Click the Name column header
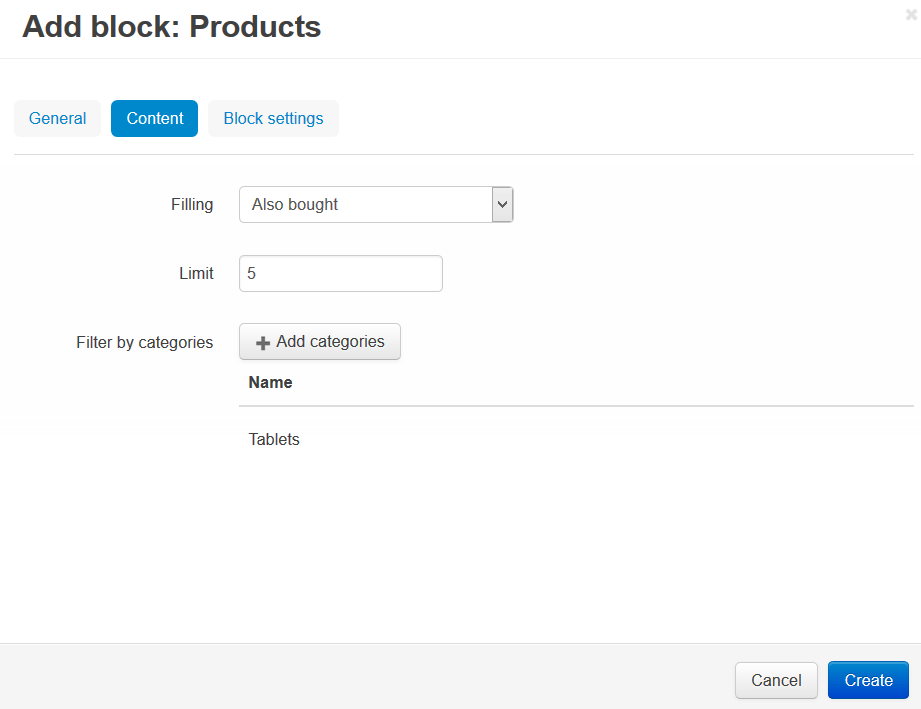This screenshot has height=709, width=921. (270, 382)
